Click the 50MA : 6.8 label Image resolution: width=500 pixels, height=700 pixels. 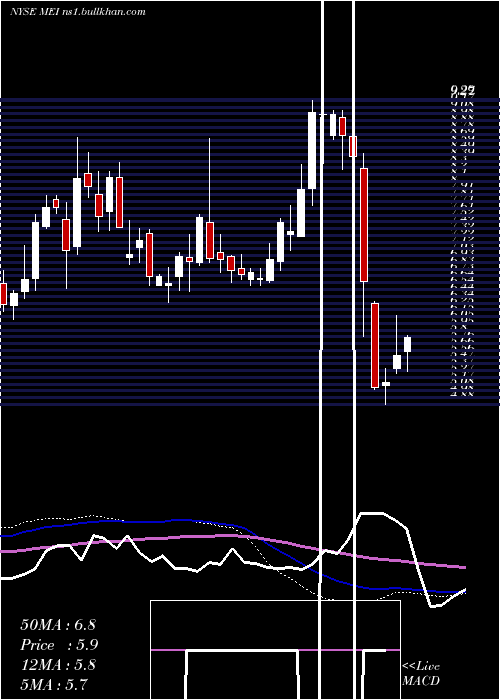(x=58, y=624)
